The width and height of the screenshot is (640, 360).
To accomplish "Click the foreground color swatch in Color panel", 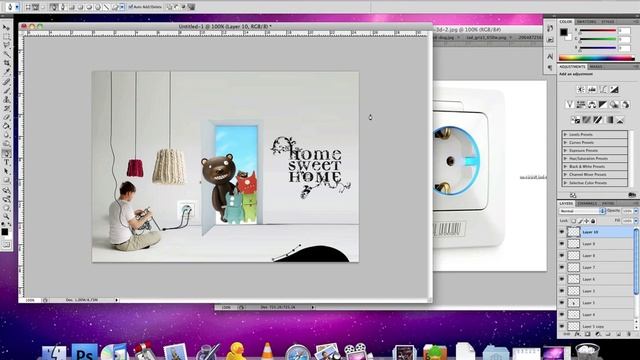I will tap(564, 32).
